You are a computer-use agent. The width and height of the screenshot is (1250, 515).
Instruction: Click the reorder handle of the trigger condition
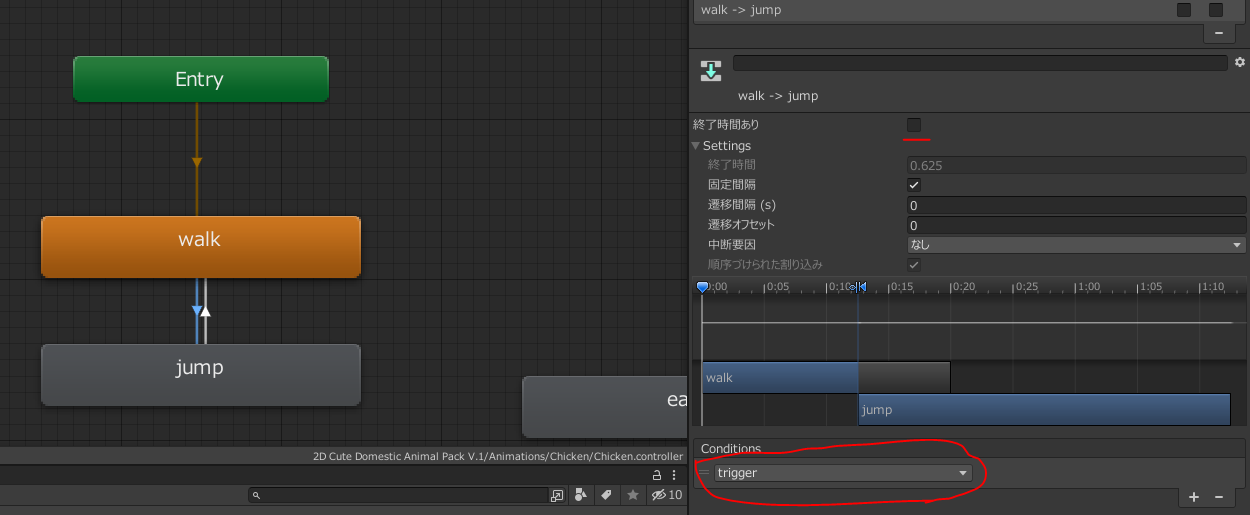pyautogui.click(x=704, y=473)
